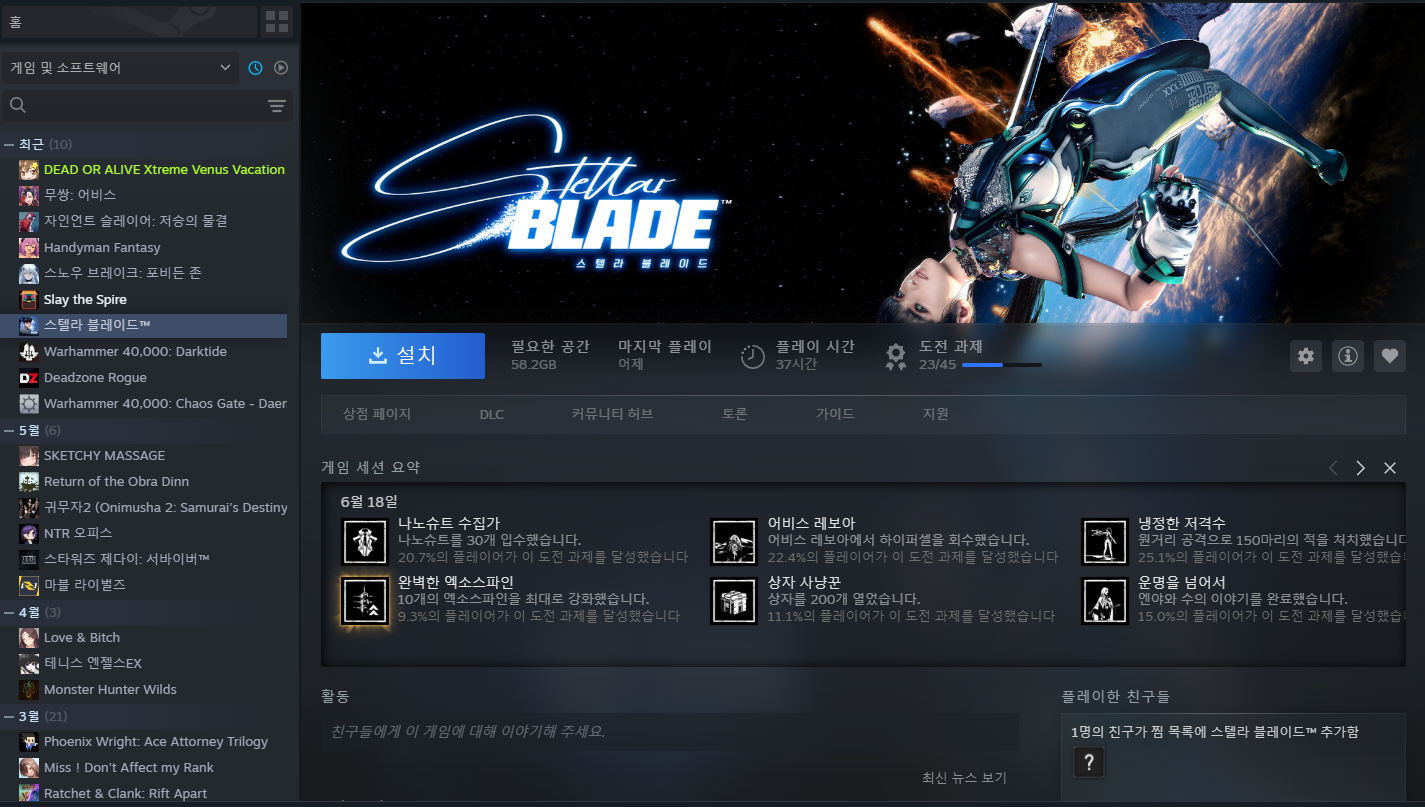Collapse the 4월 section
The height and width of the screenshot is (807, 1425).
[x=8, y=612]
